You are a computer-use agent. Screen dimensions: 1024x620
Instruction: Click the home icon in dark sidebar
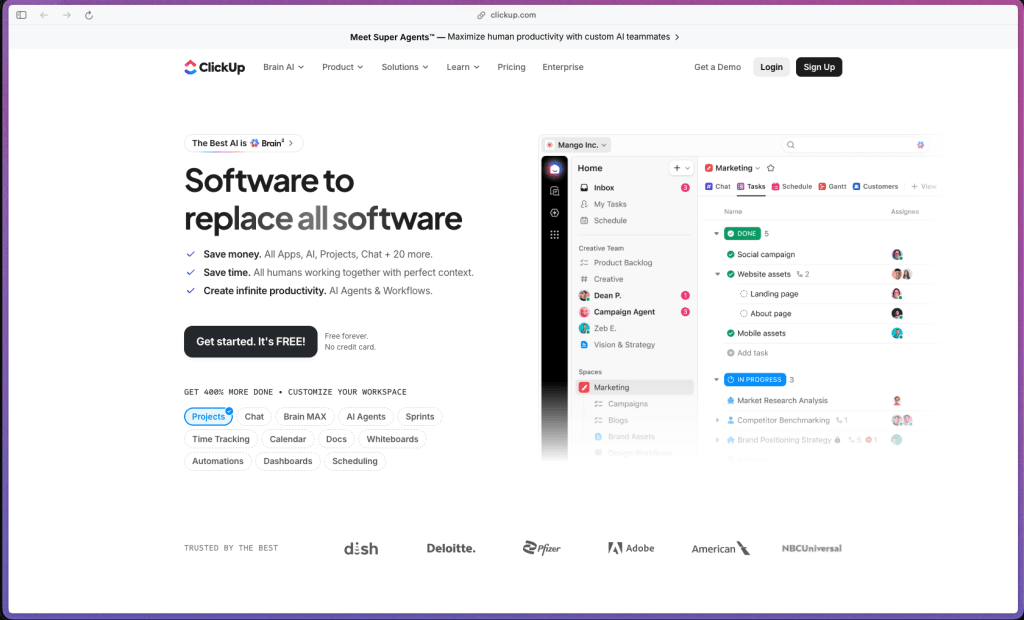pos(554,169)
